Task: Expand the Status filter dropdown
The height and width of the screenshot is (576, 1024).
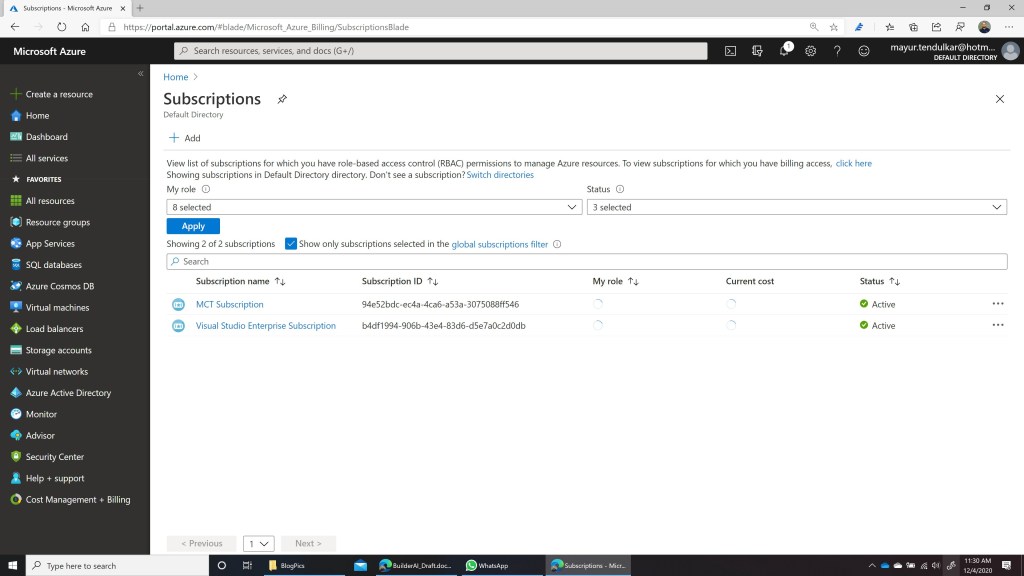Action: (x=796, y=207)
